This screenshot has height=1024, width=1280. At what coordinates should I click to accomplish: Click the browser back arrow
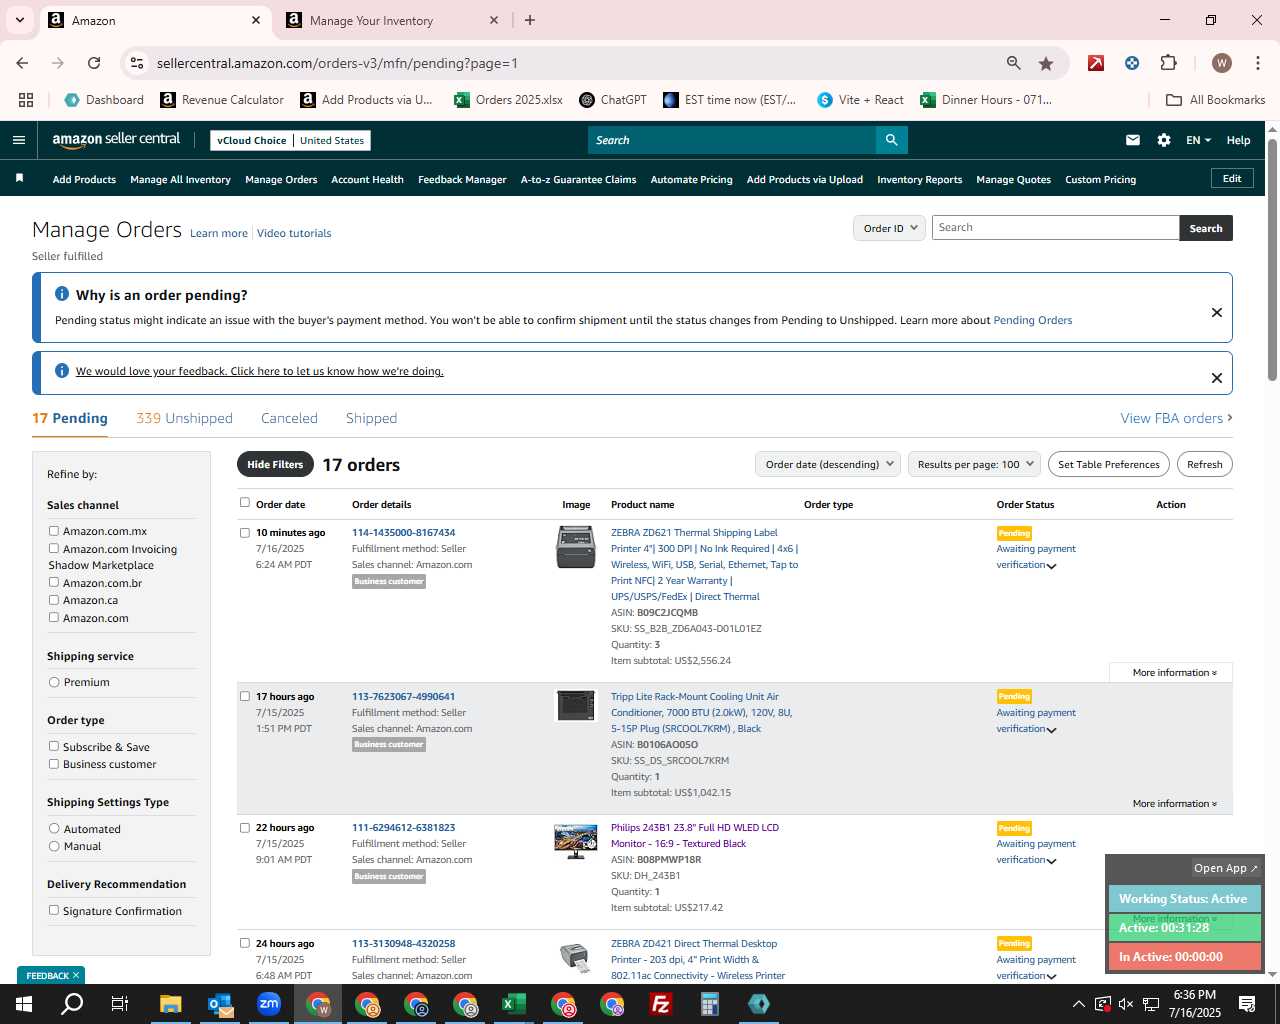(22, 63)
